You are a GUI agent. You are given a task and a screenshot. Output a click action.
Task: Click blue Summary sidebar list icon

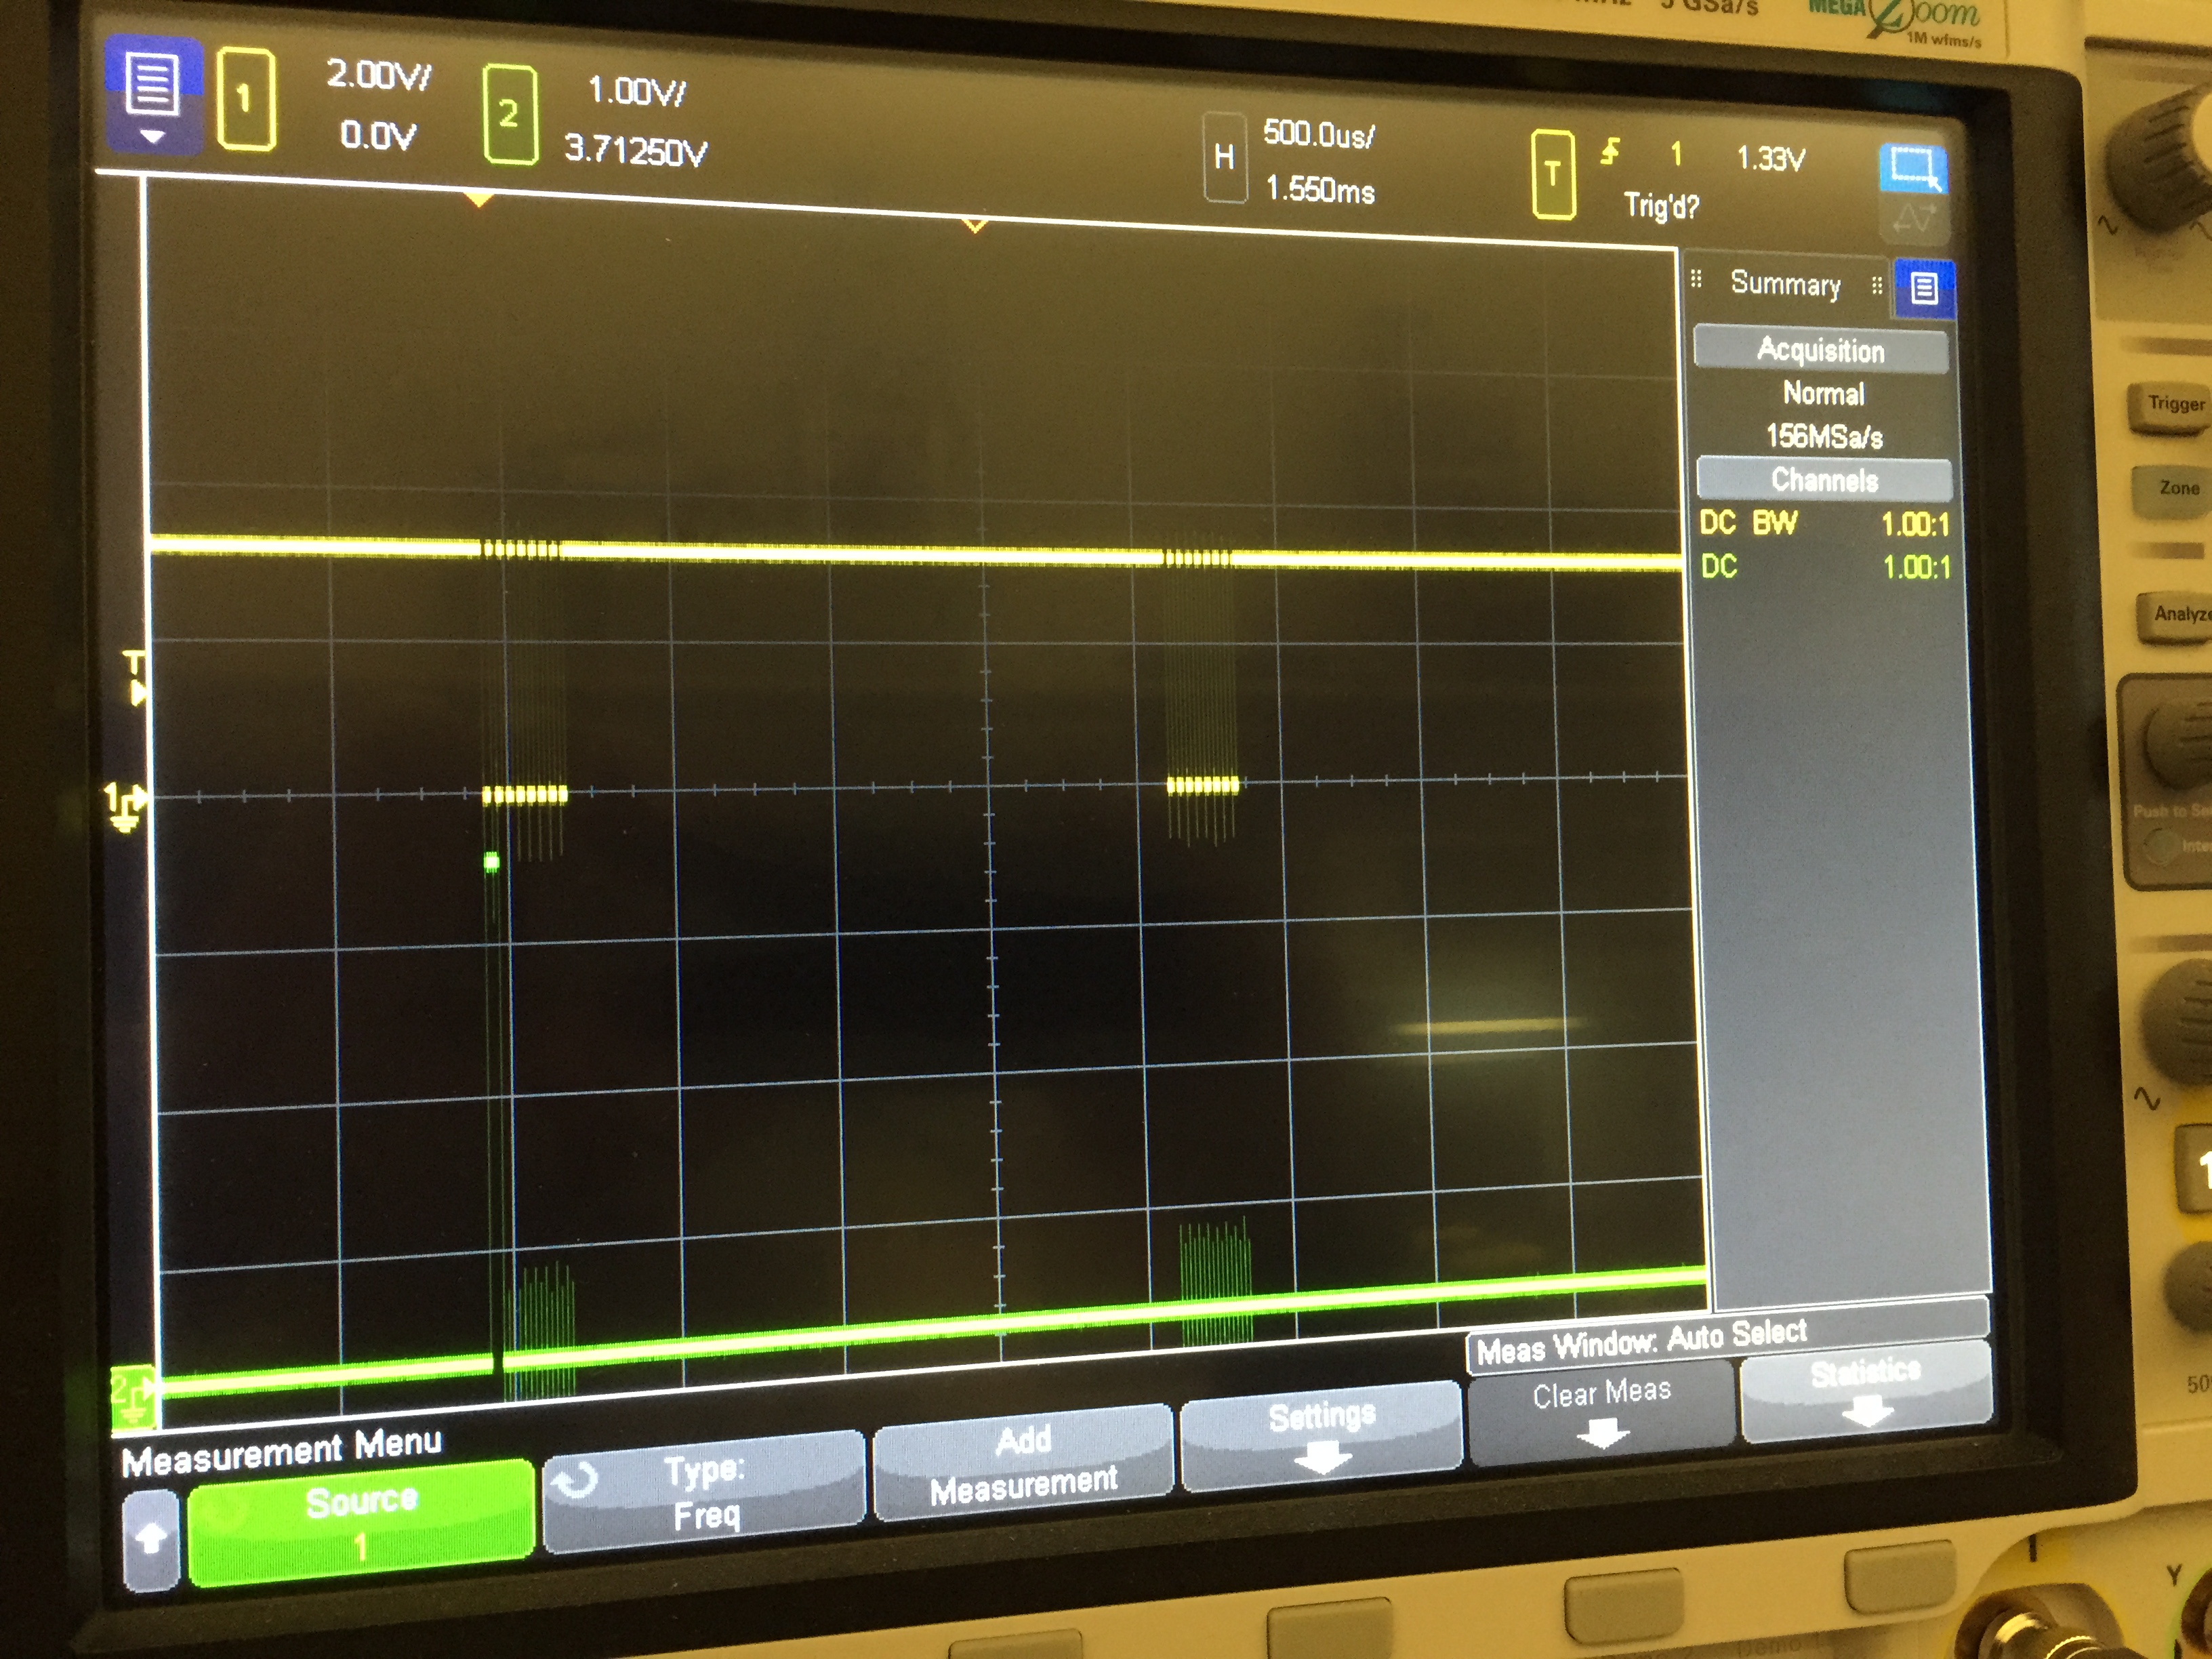click(1923, 289)
